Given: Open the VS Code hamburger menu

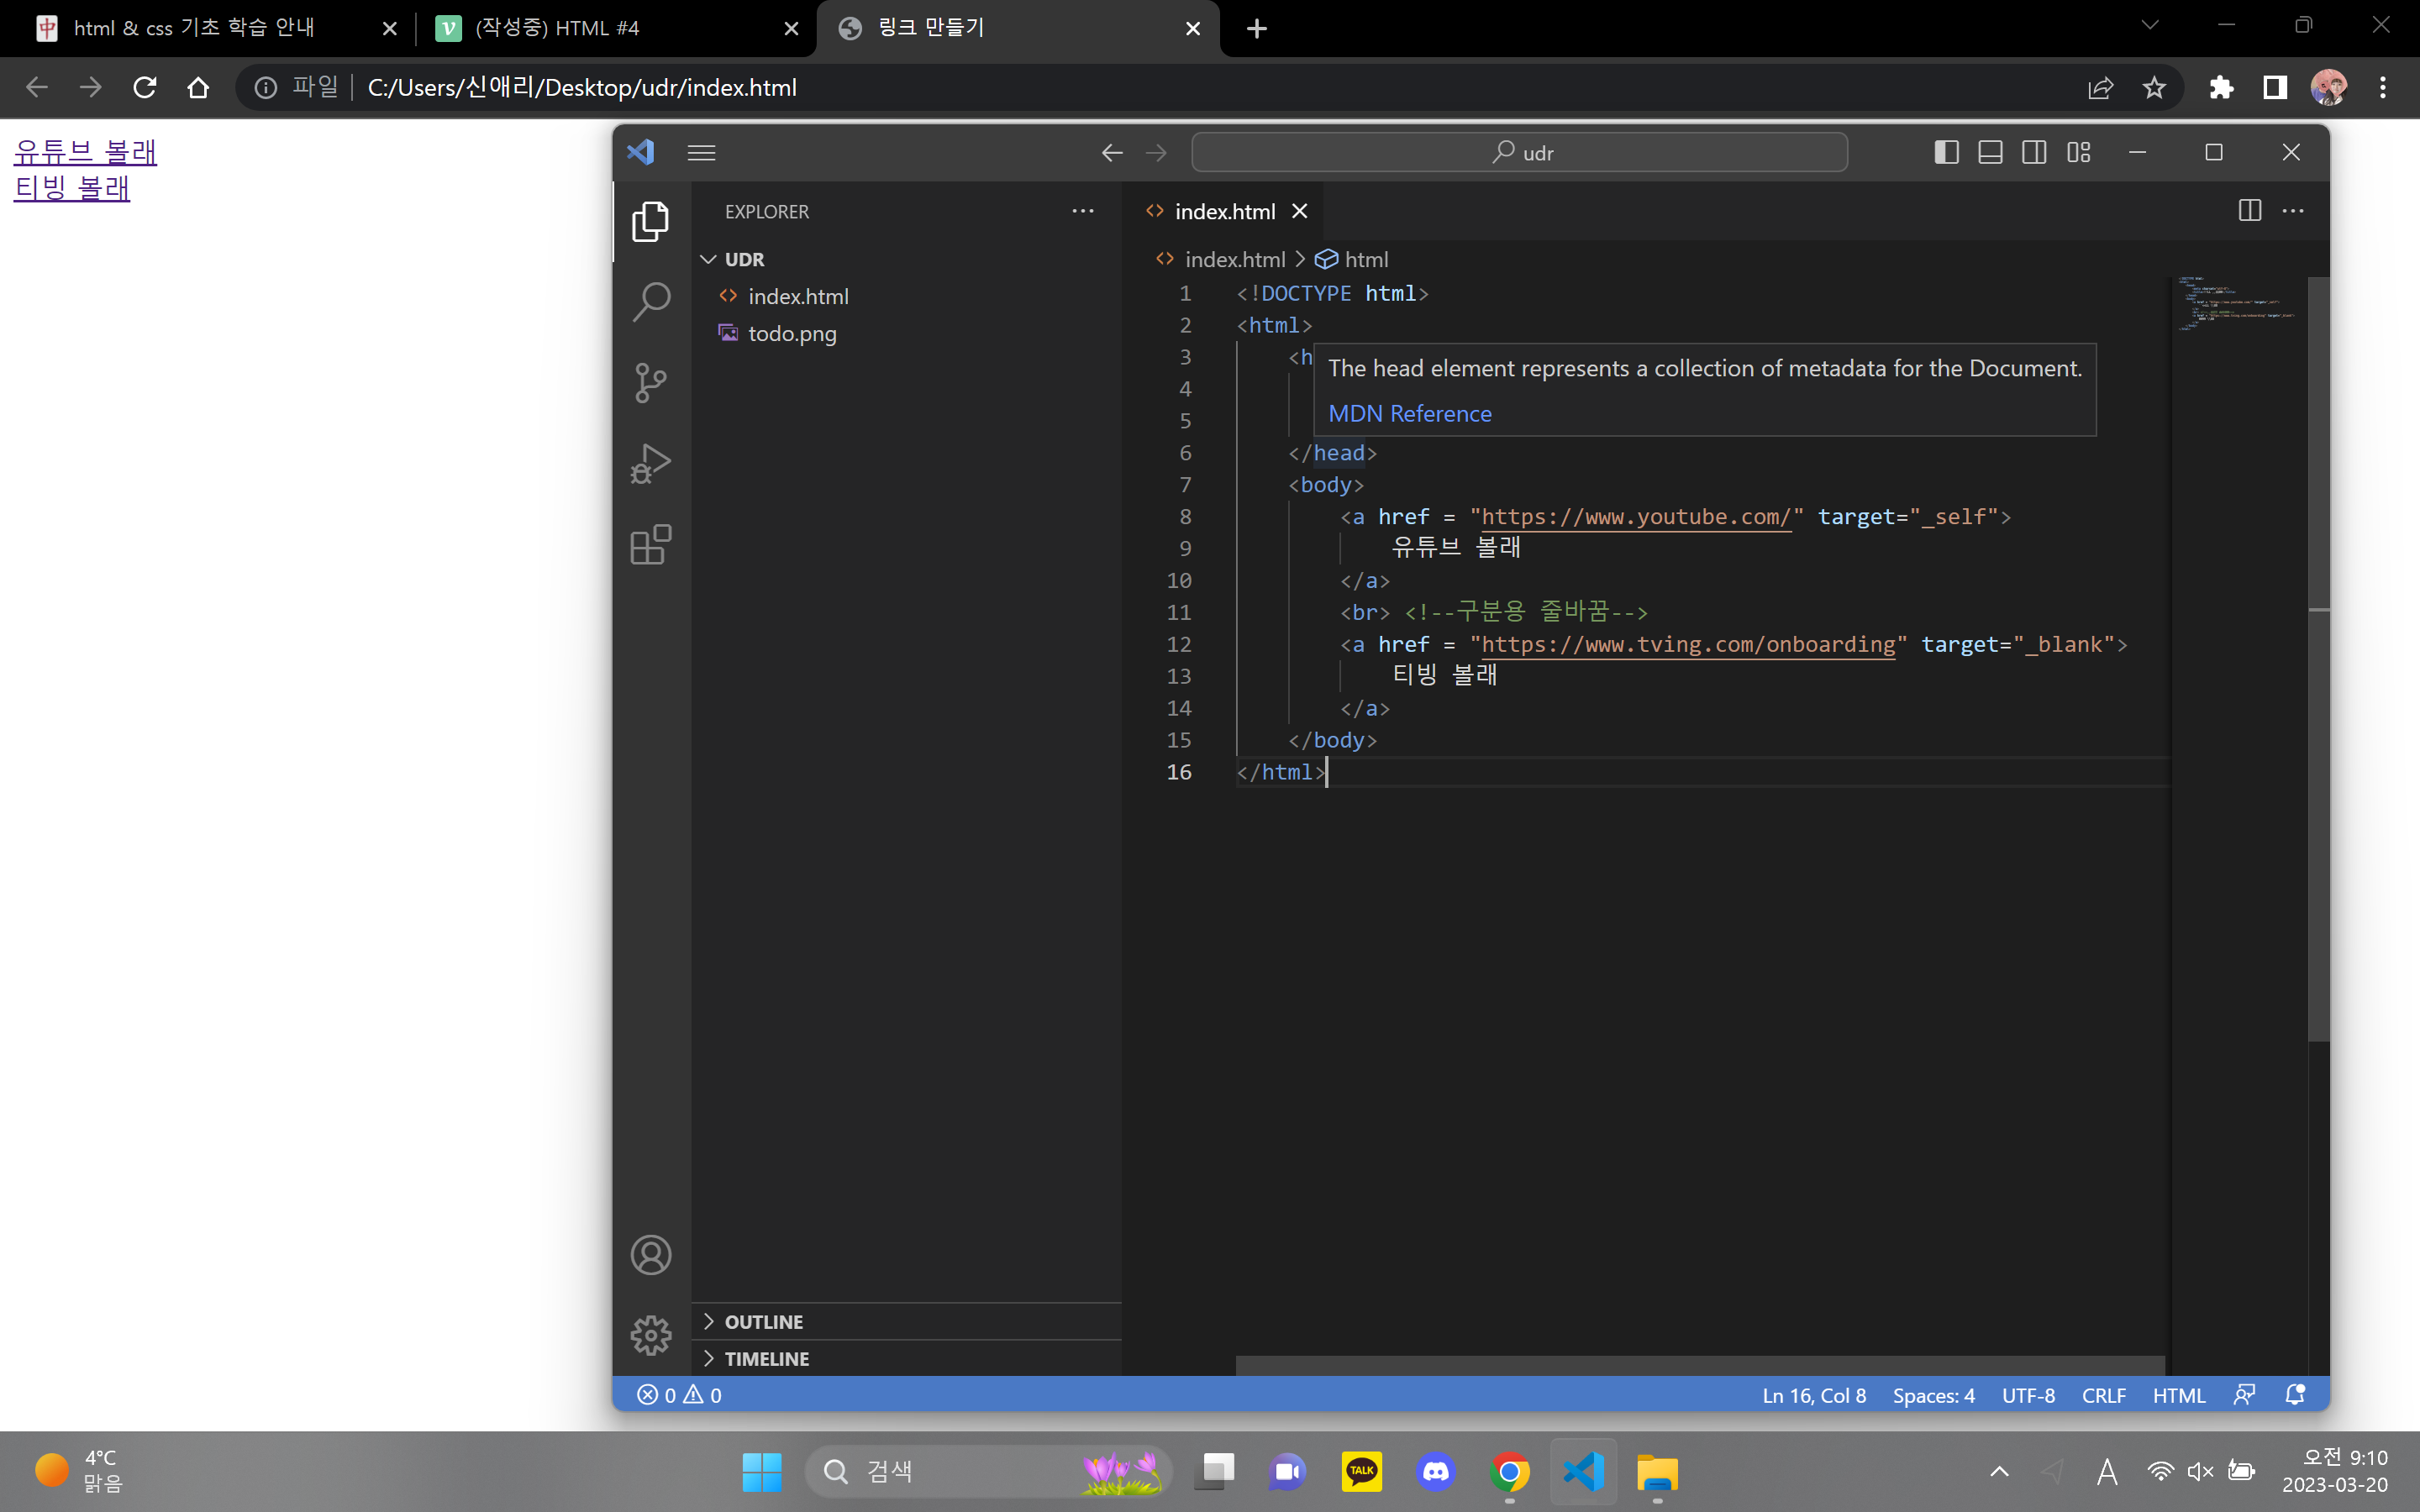Looking at the screenshot, I should click(x=701, y=152).
